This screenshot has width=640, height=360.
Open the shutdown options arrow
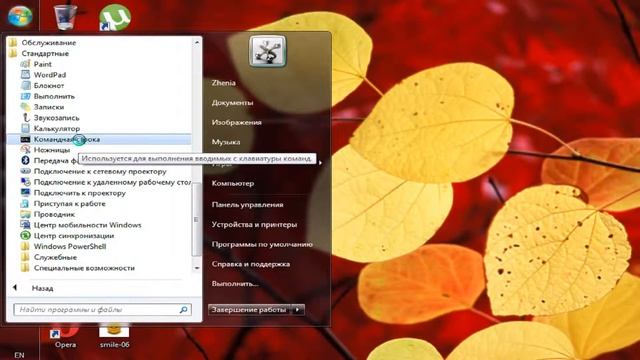pyautogui.click(x=298, y=310)
